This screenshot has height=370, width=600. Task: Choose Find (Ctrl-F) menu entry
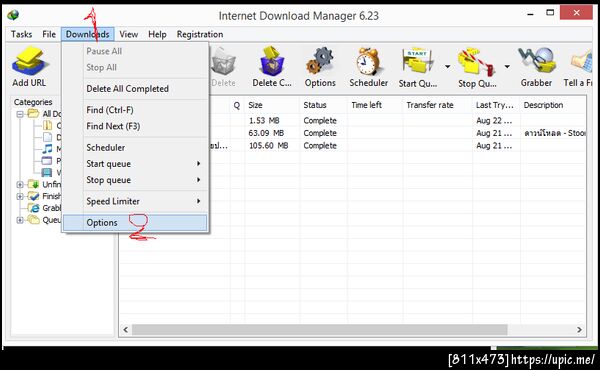pos(135,110)
